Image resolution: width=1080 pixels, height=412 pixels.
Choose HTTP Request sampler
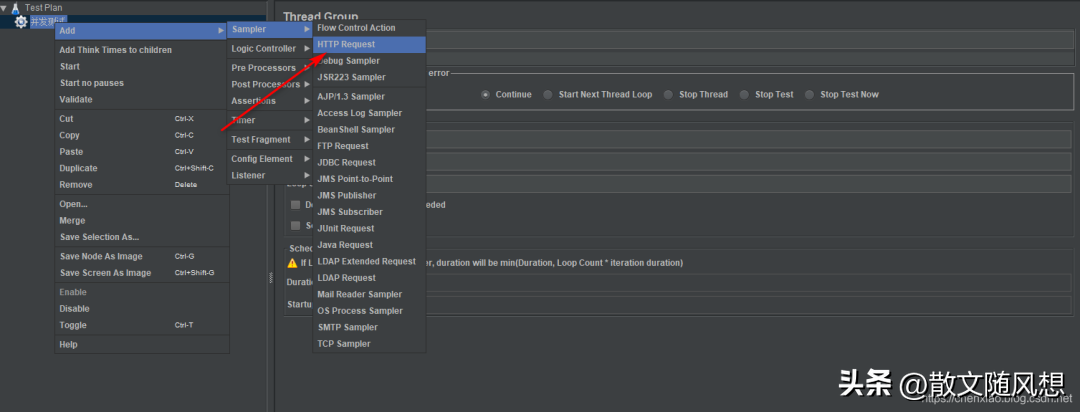[x=369, y=44]
